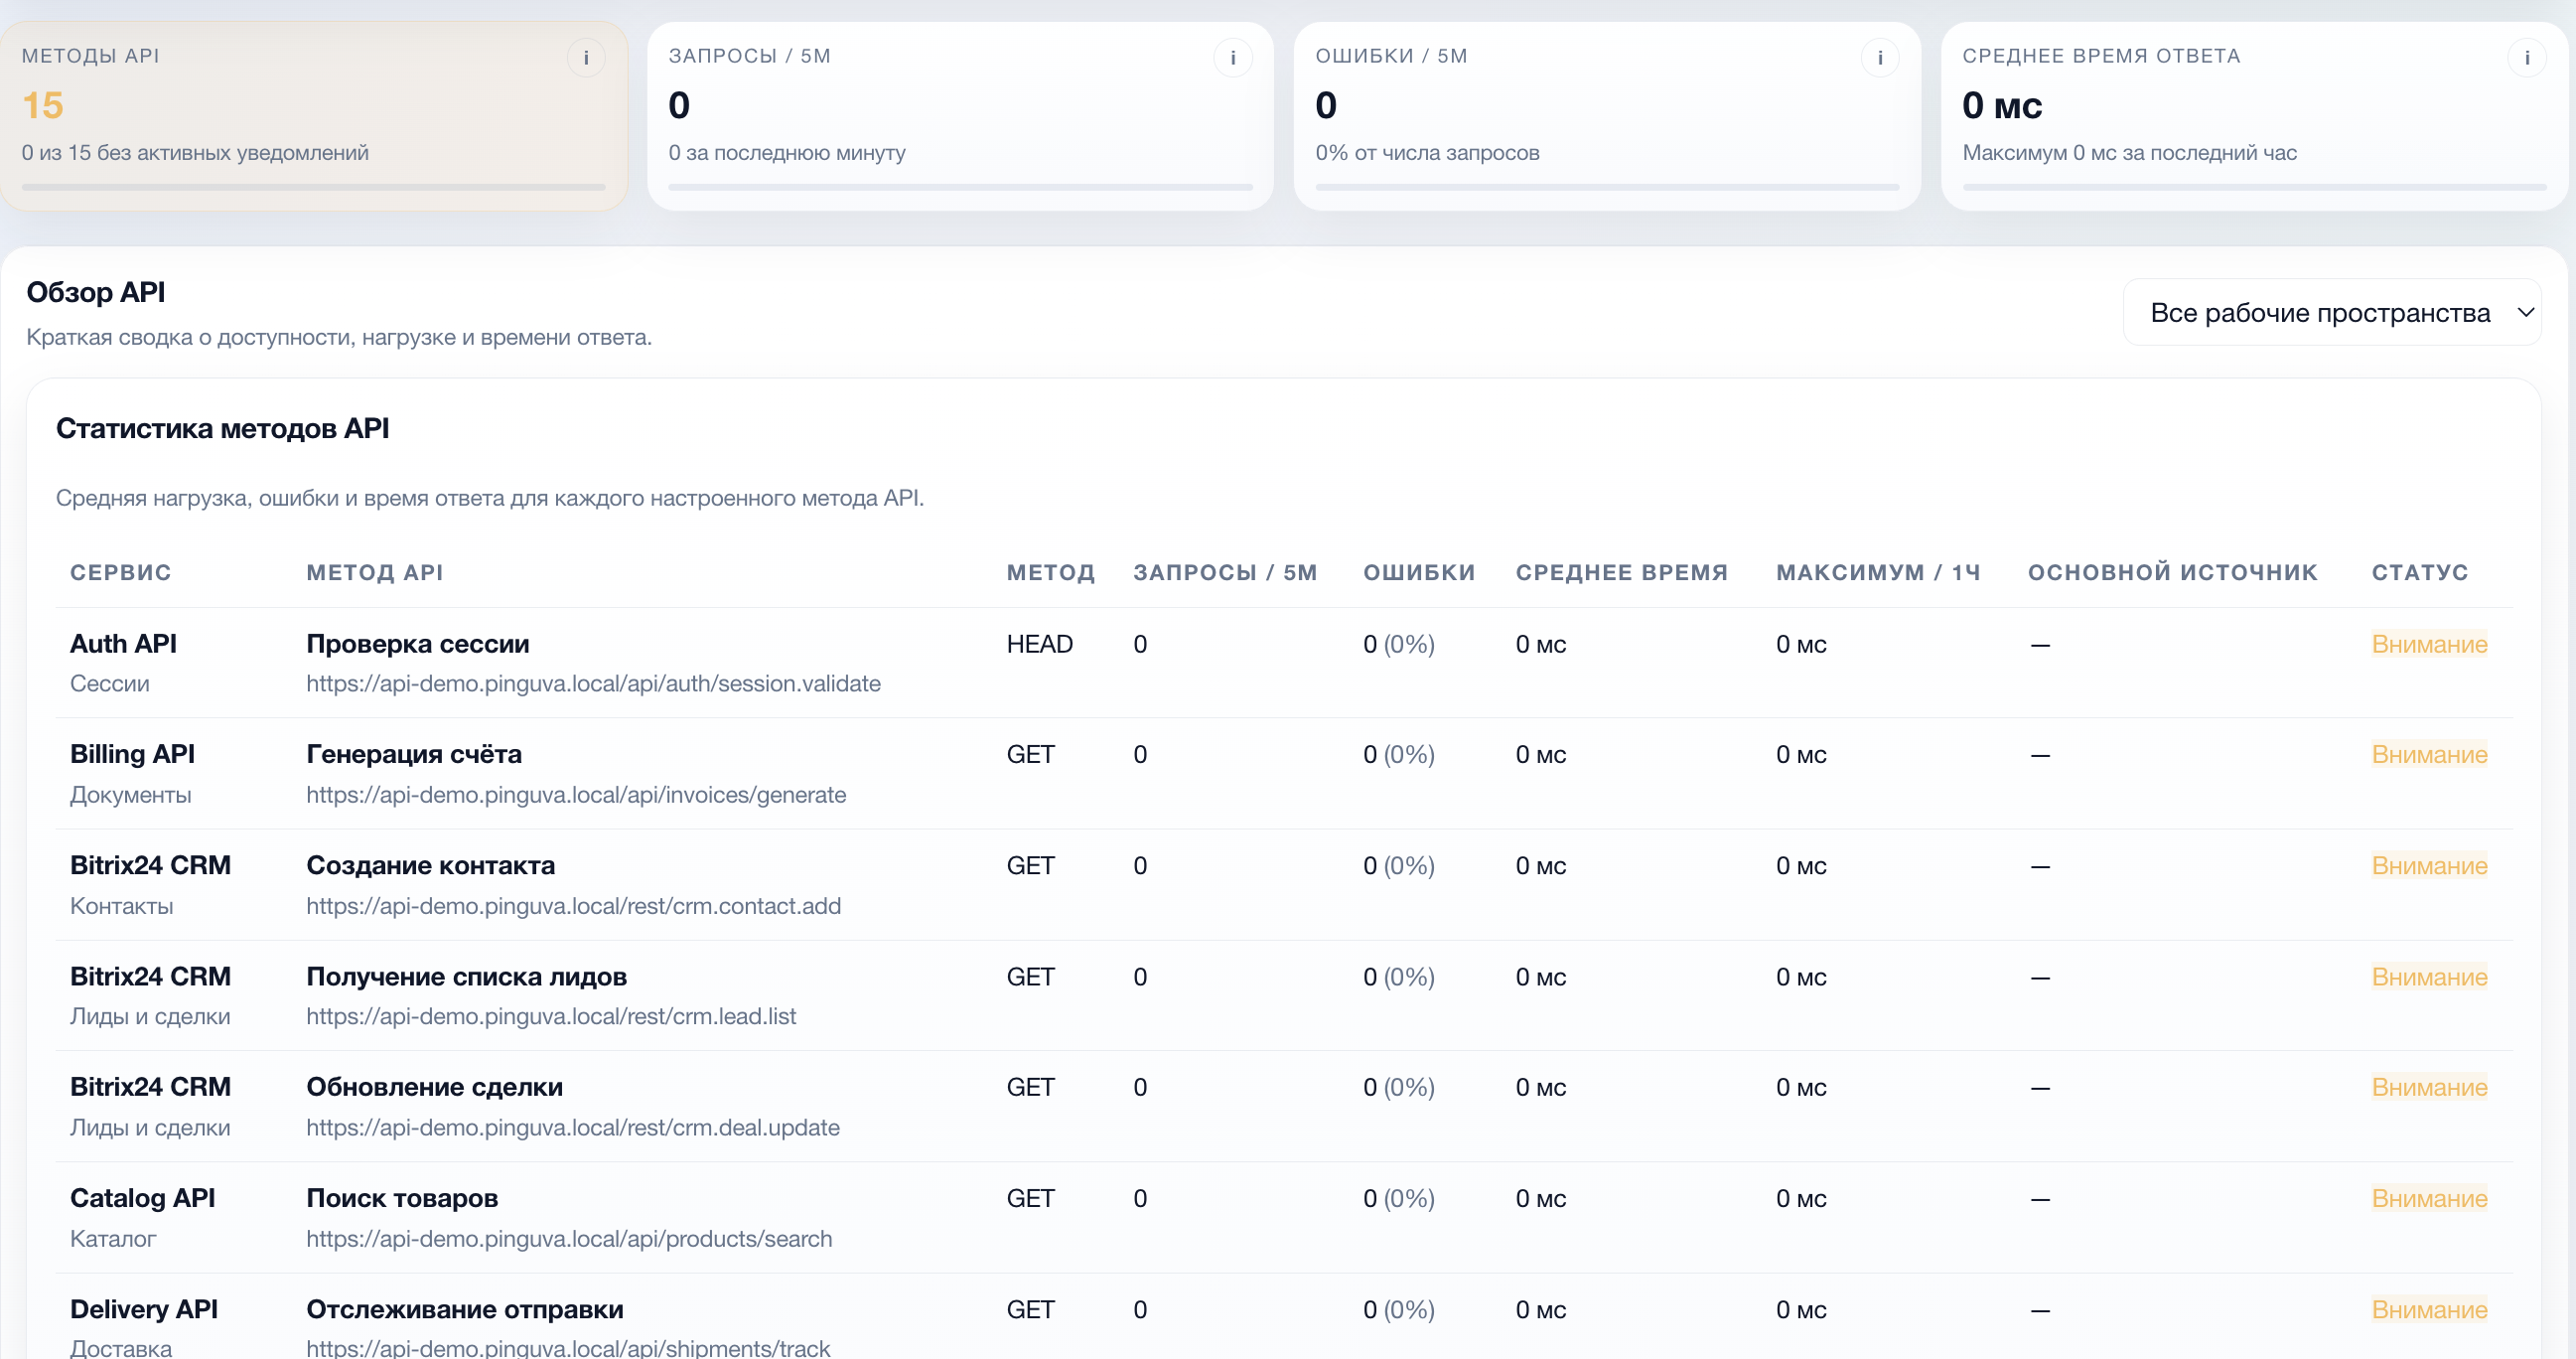The height and width of the screenshot is (1359, 2576).
Task: Click Проверка сессии method name
Action: [x=418, y=643]
